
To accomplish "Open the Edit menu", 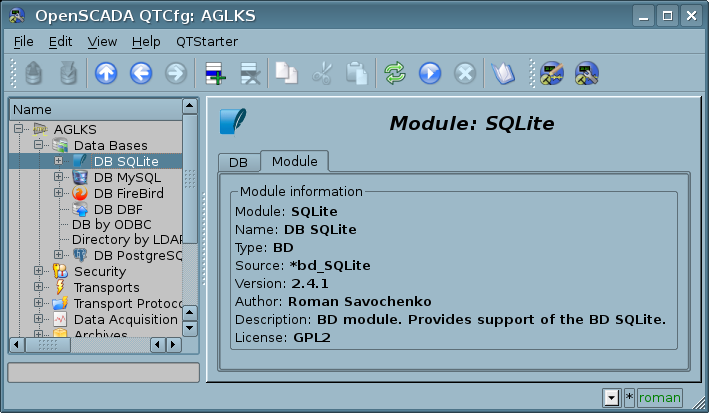I will [60, 42].
